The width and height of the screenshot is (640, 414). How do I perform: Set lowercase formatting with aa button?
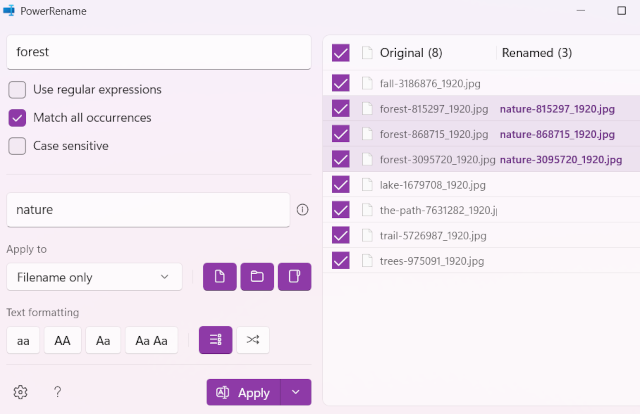point(23,340)
